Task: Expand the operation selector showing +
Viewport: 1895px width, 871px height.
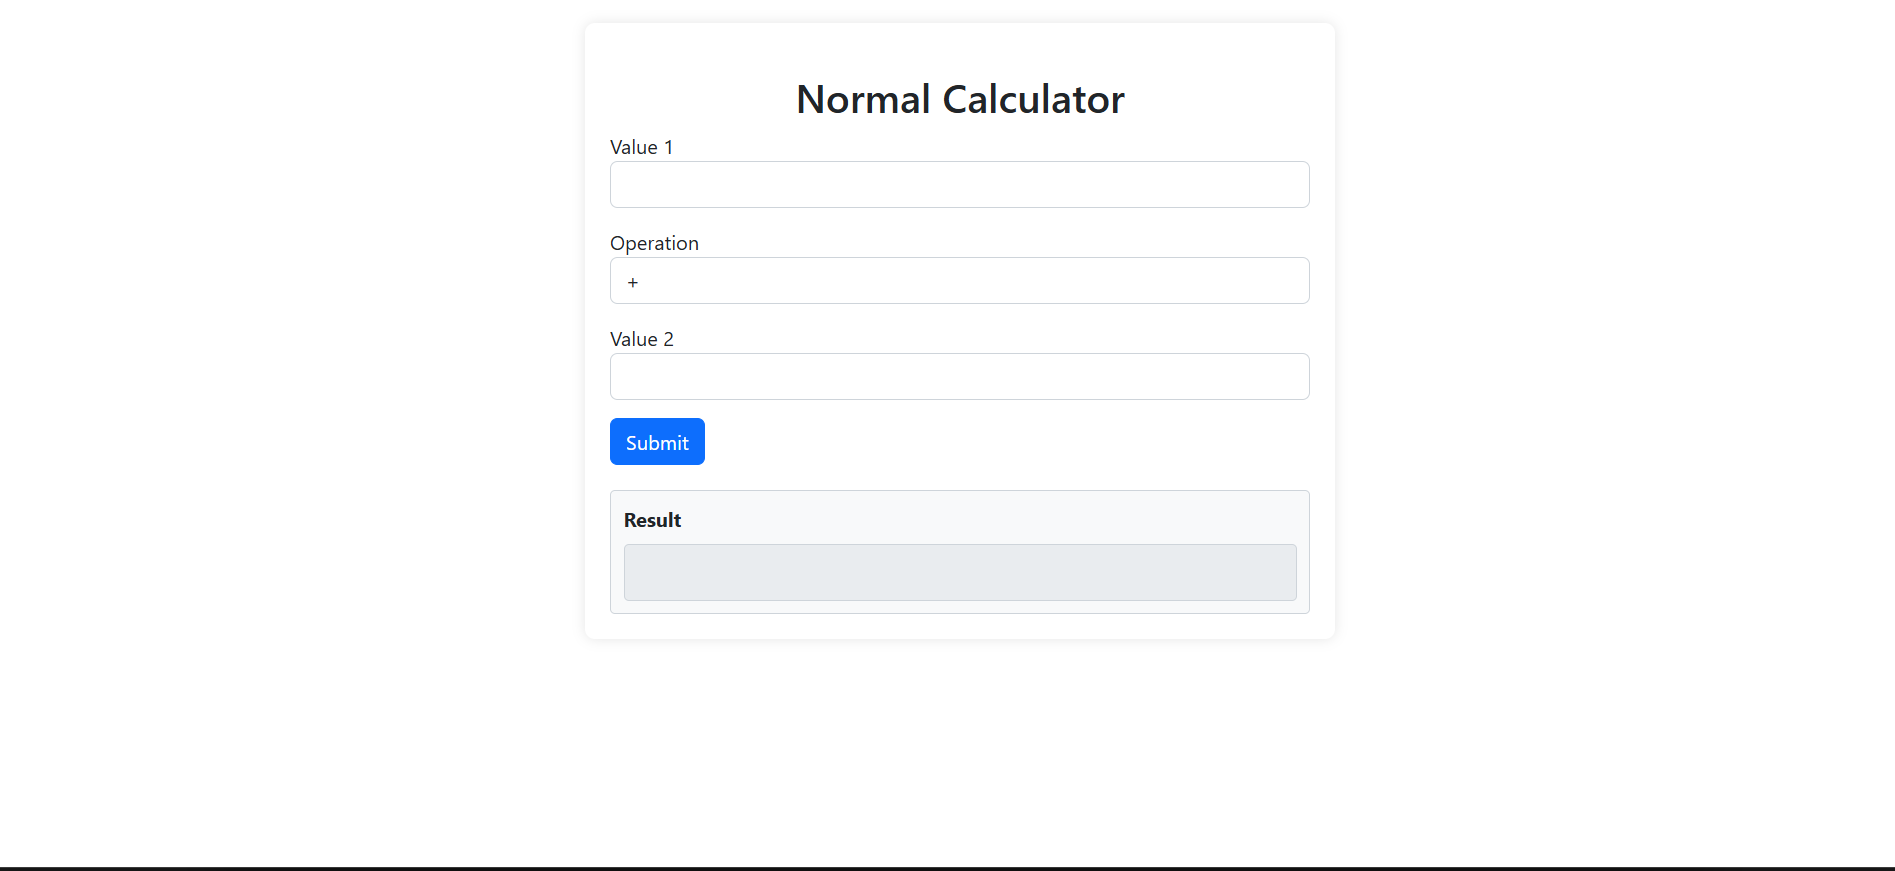Action: [x=959, y=281]
